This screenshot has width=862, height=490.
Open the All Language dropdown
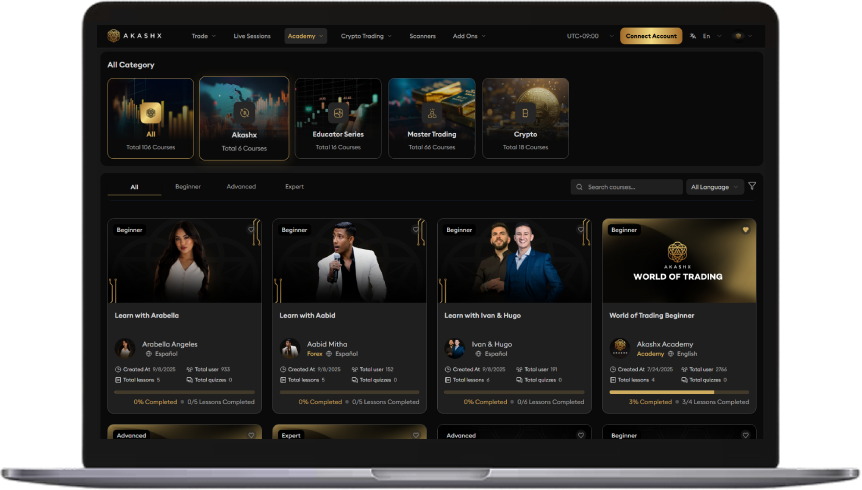[x=715, y=187]
